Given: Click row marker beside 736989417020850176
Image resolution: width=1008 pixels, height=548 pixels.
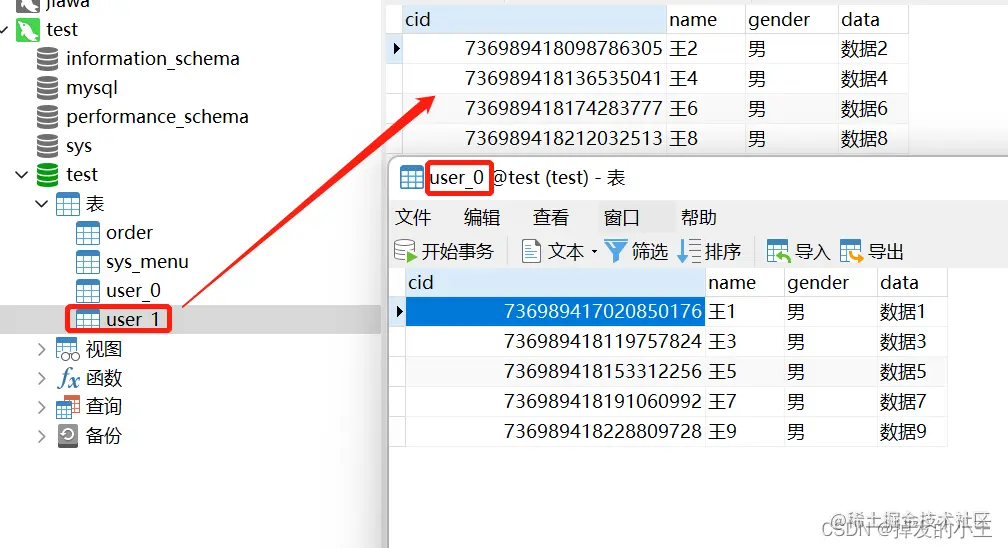Looking at the screenshot, I should 398,311.
